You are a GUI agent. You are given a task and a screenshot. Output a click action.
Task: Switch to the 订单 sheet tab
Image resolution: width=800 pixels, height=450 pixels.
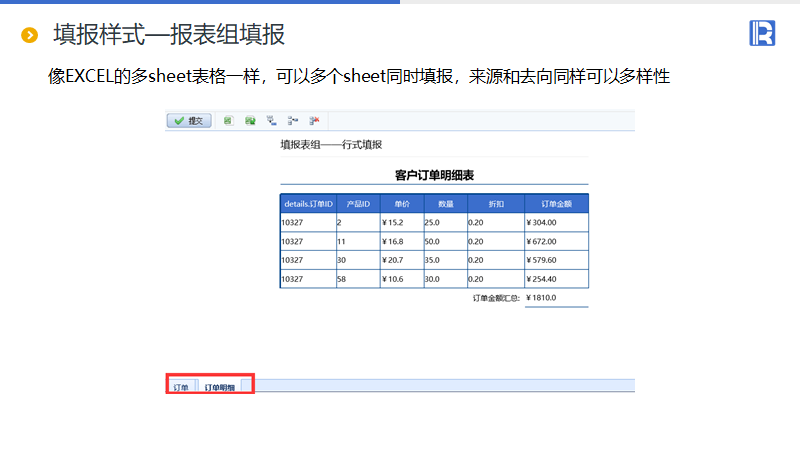181,387
